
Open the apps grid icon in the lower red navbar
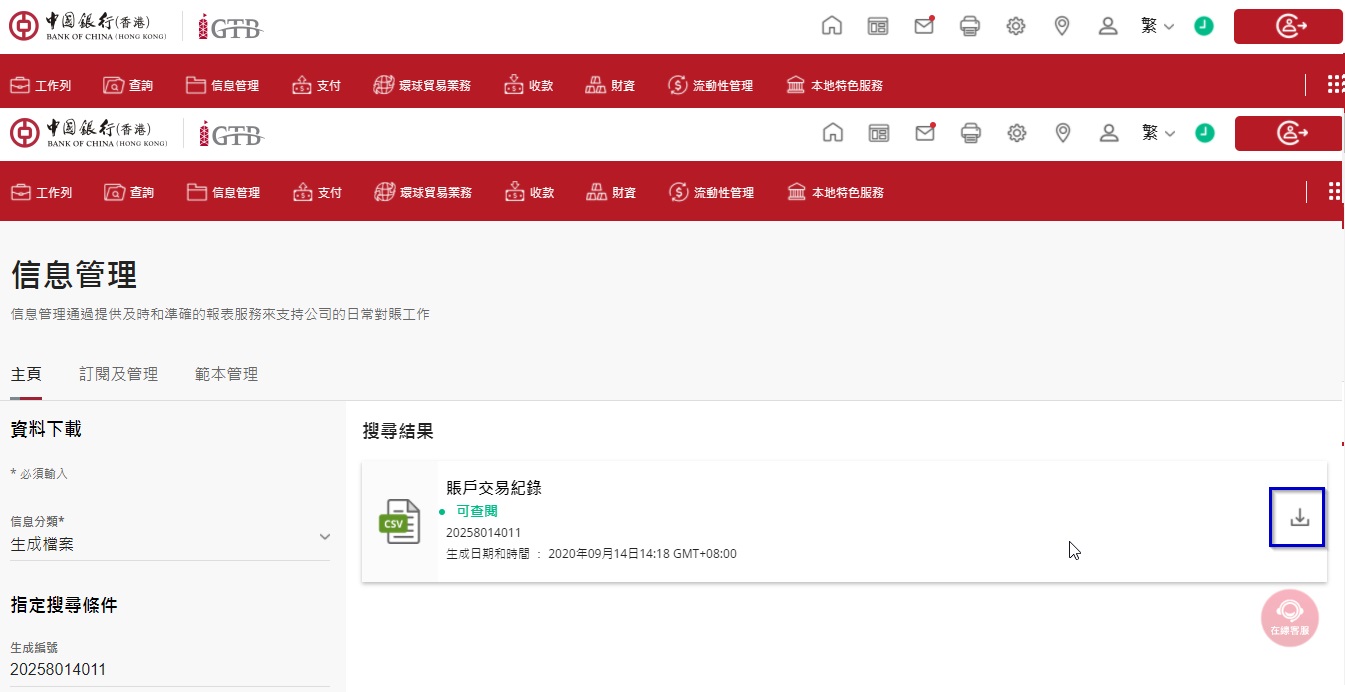point(1334,192)
